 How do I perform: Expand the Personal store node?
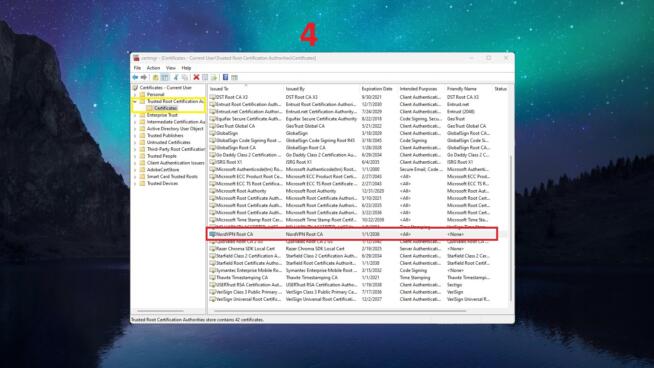click(135, 95)
